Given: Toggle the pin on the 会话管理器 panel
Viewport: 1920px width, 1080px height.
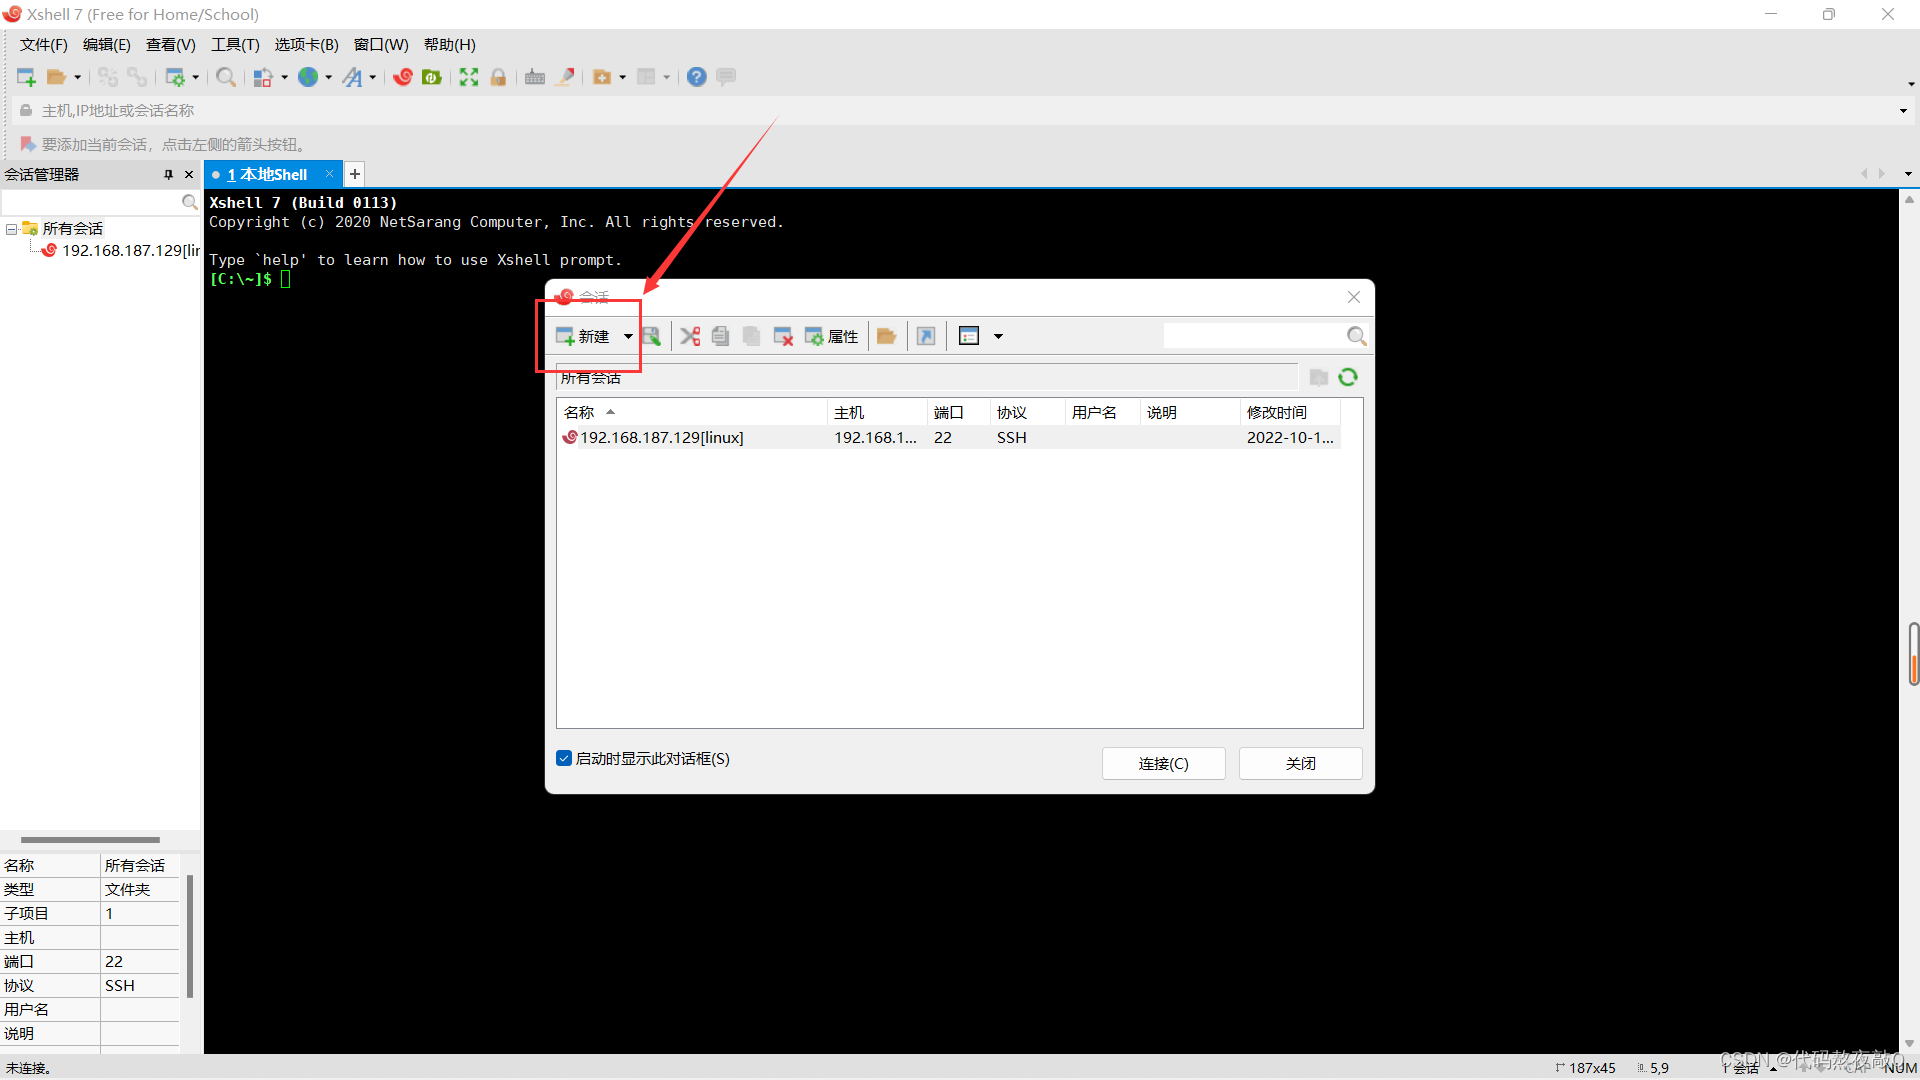Looking at the screenshot, I should pyautogui.click(x=169, y=174).
